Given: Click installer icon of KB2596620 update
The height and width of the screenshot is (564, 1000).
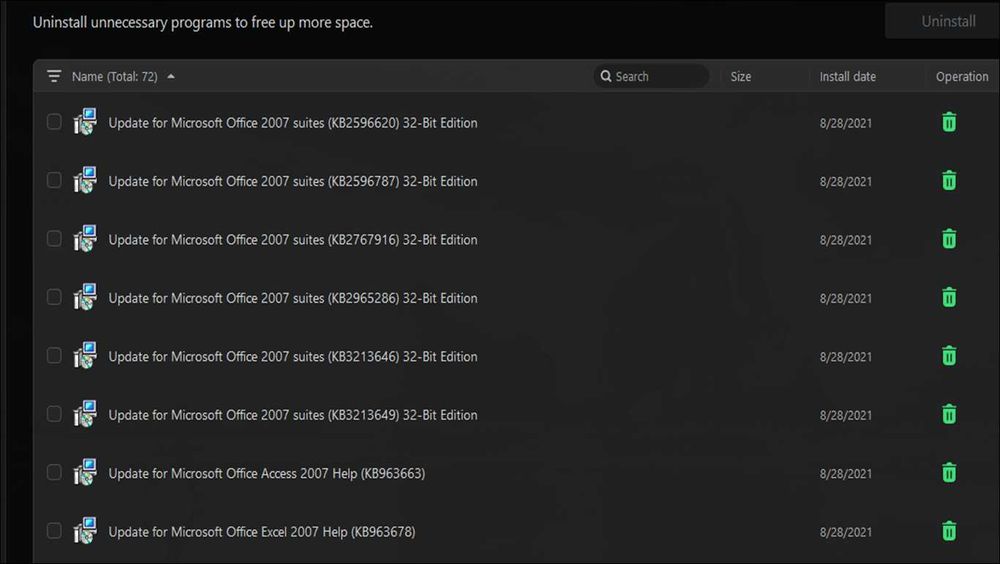Looking at the screenshot, I should pos(85,122).
